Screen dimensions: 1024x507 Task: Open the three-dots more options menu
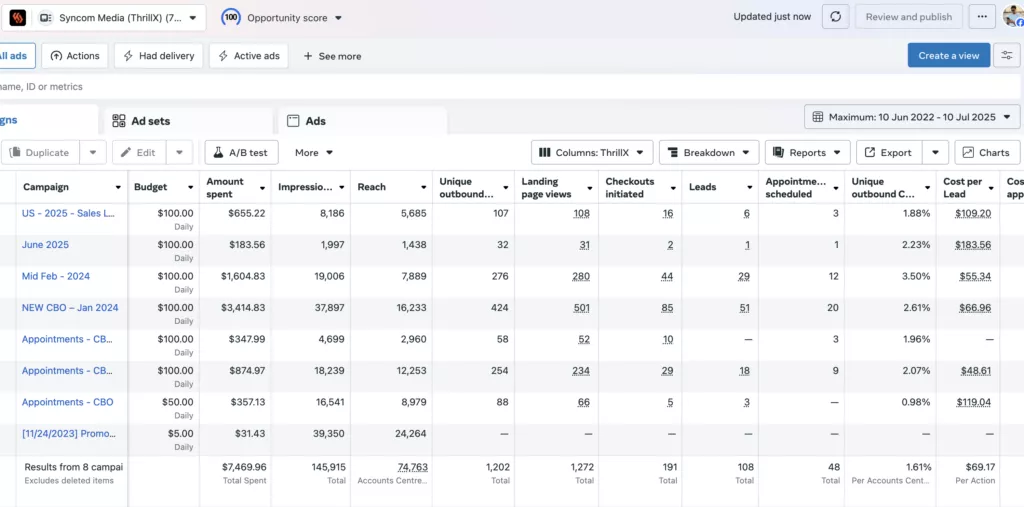[983, 17]
